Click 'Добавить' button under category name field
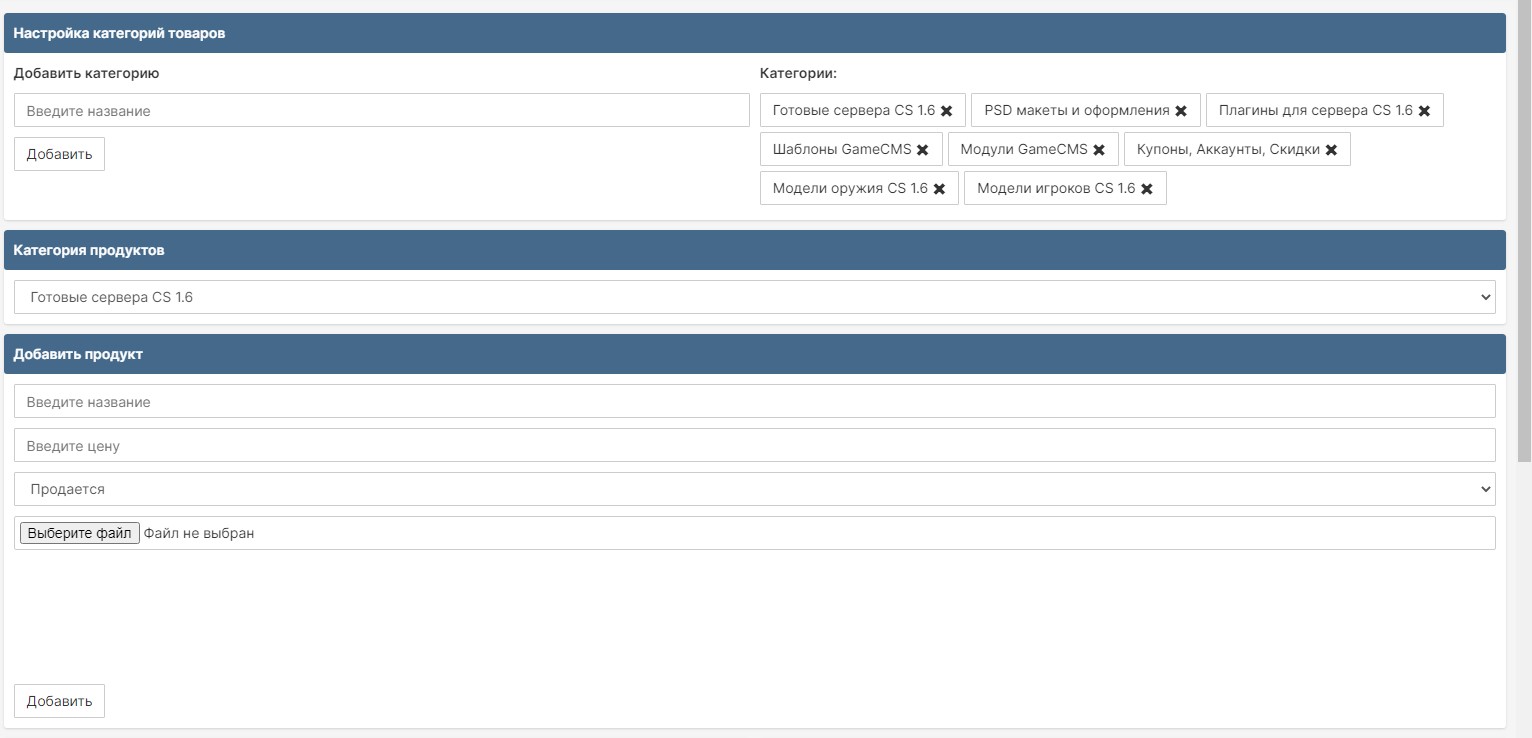Screen dimensions: 1532x738 [x=59, y=154]
